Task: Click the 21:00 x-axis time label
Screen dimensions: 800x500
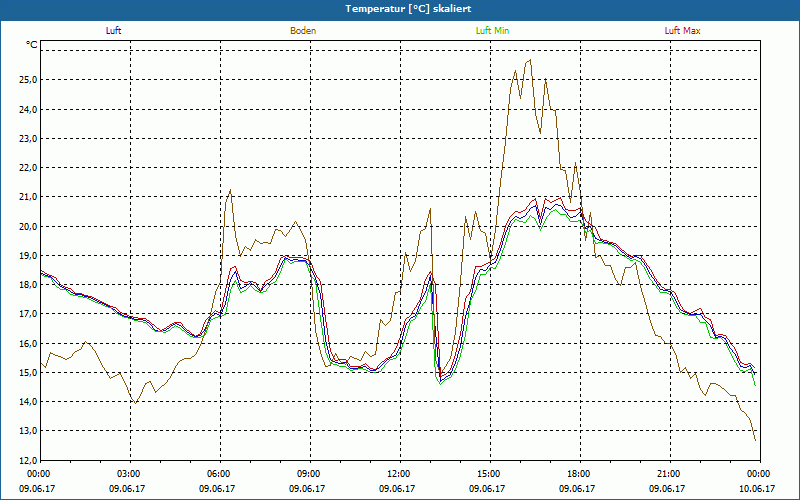Action: [x=668, y=474]
